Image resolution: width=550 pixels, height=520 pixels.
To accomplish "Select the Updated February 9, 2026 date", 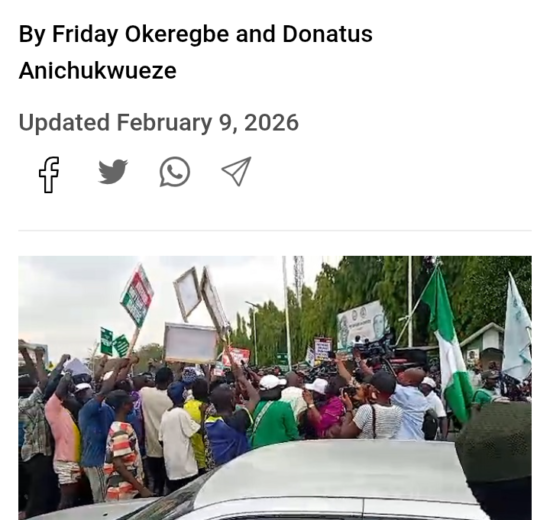I will (x=159, y=123).
